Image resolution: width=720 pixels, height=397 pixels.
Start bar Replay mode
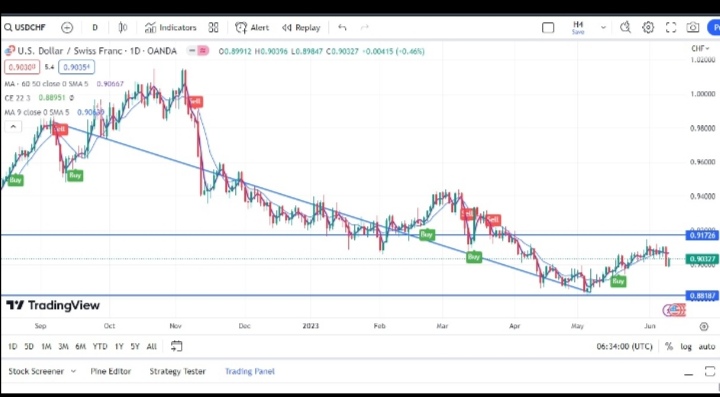(x=301, y=28)
